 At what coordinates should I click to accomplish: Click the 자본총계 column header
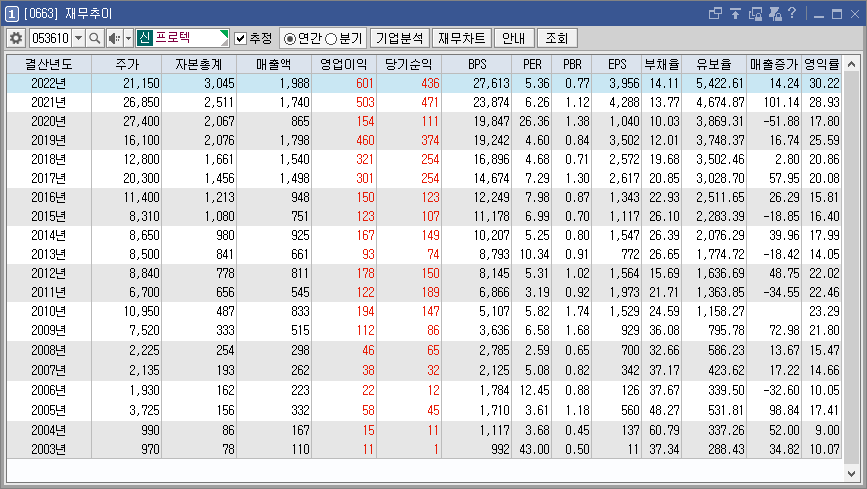(x=199, y=64)
